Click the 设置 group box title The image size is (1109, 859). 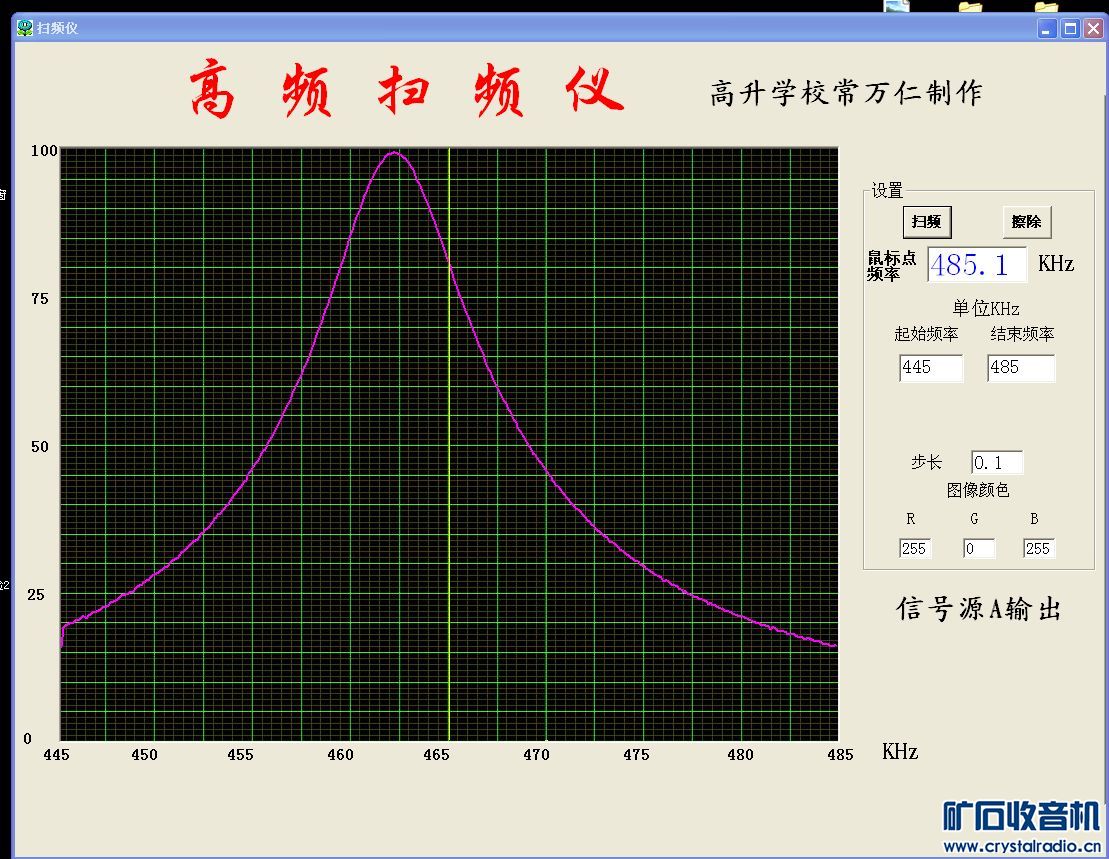(887, 190)
